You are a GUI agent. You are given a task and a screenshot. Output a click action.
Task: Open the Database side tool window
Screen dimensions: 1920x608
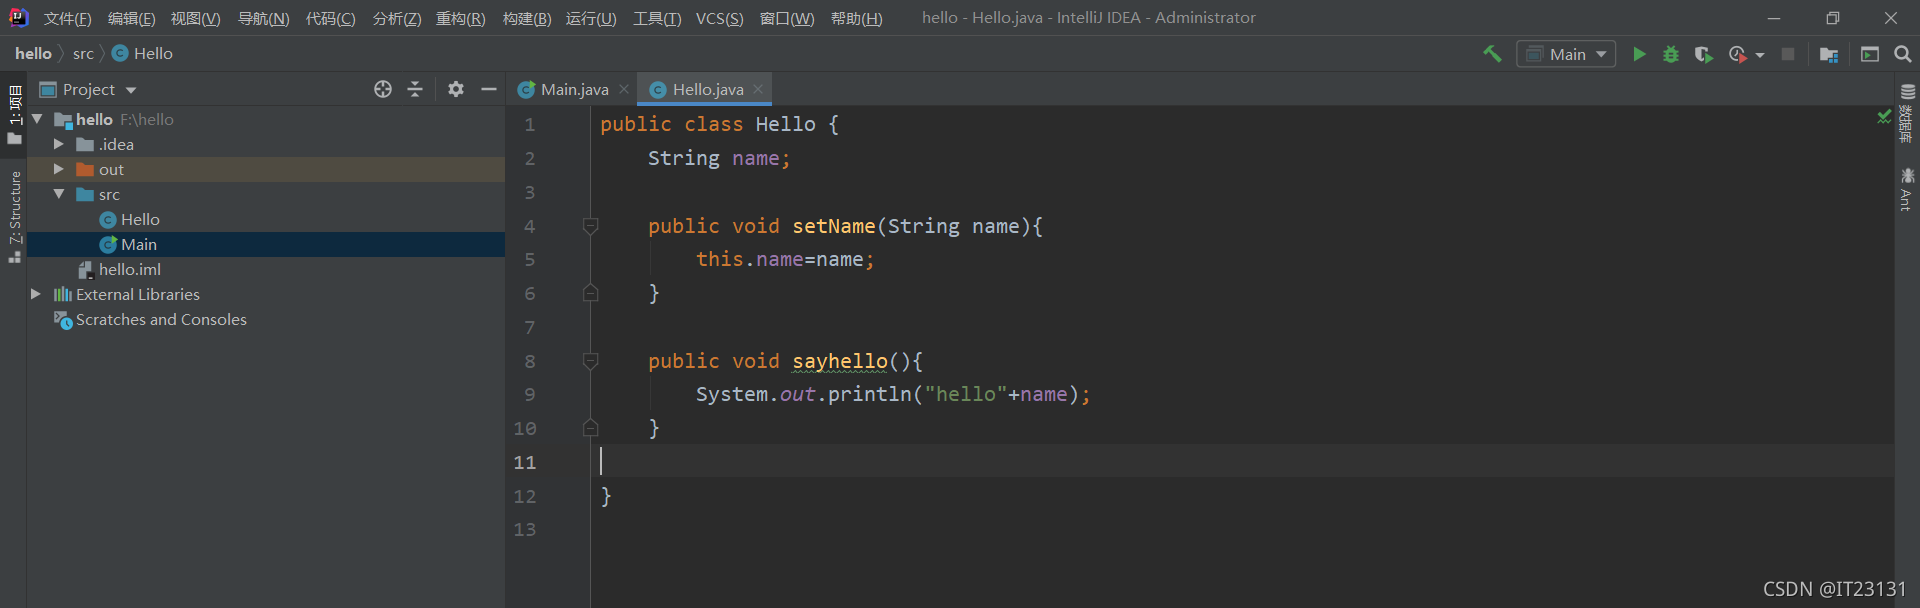(1907, 112)
